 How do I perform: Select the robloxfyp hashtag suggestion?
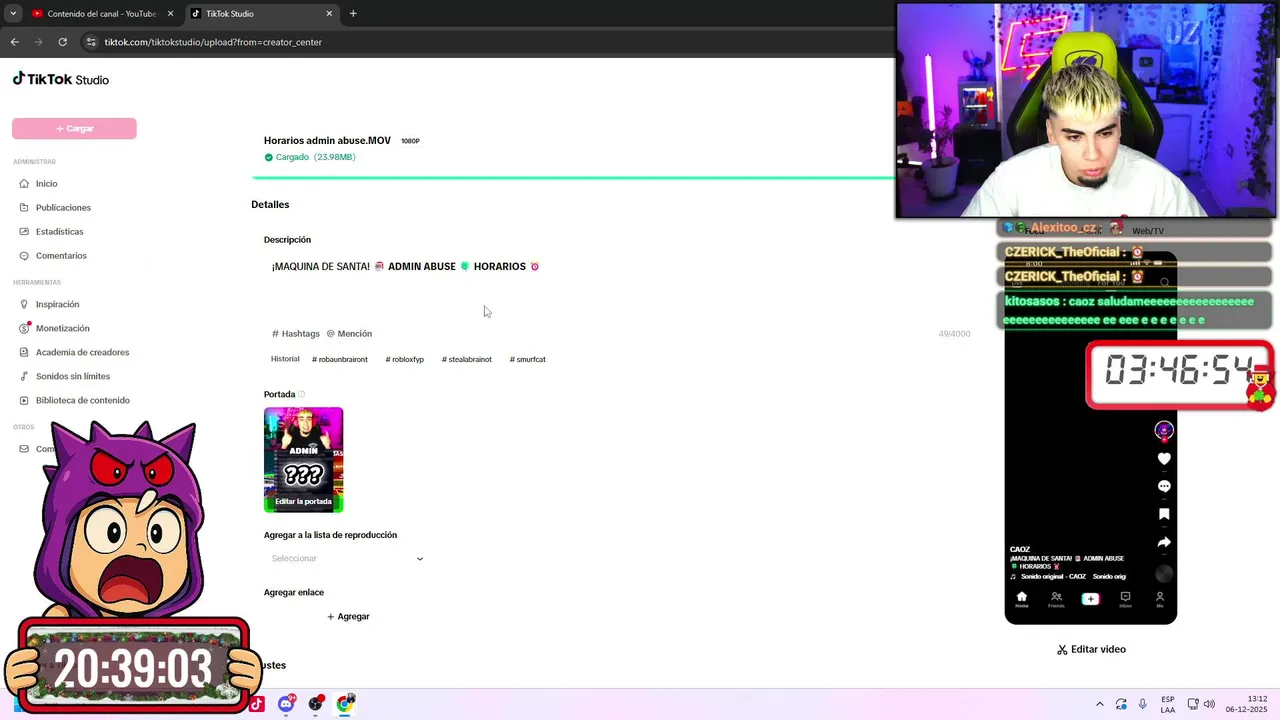[405, 359]
